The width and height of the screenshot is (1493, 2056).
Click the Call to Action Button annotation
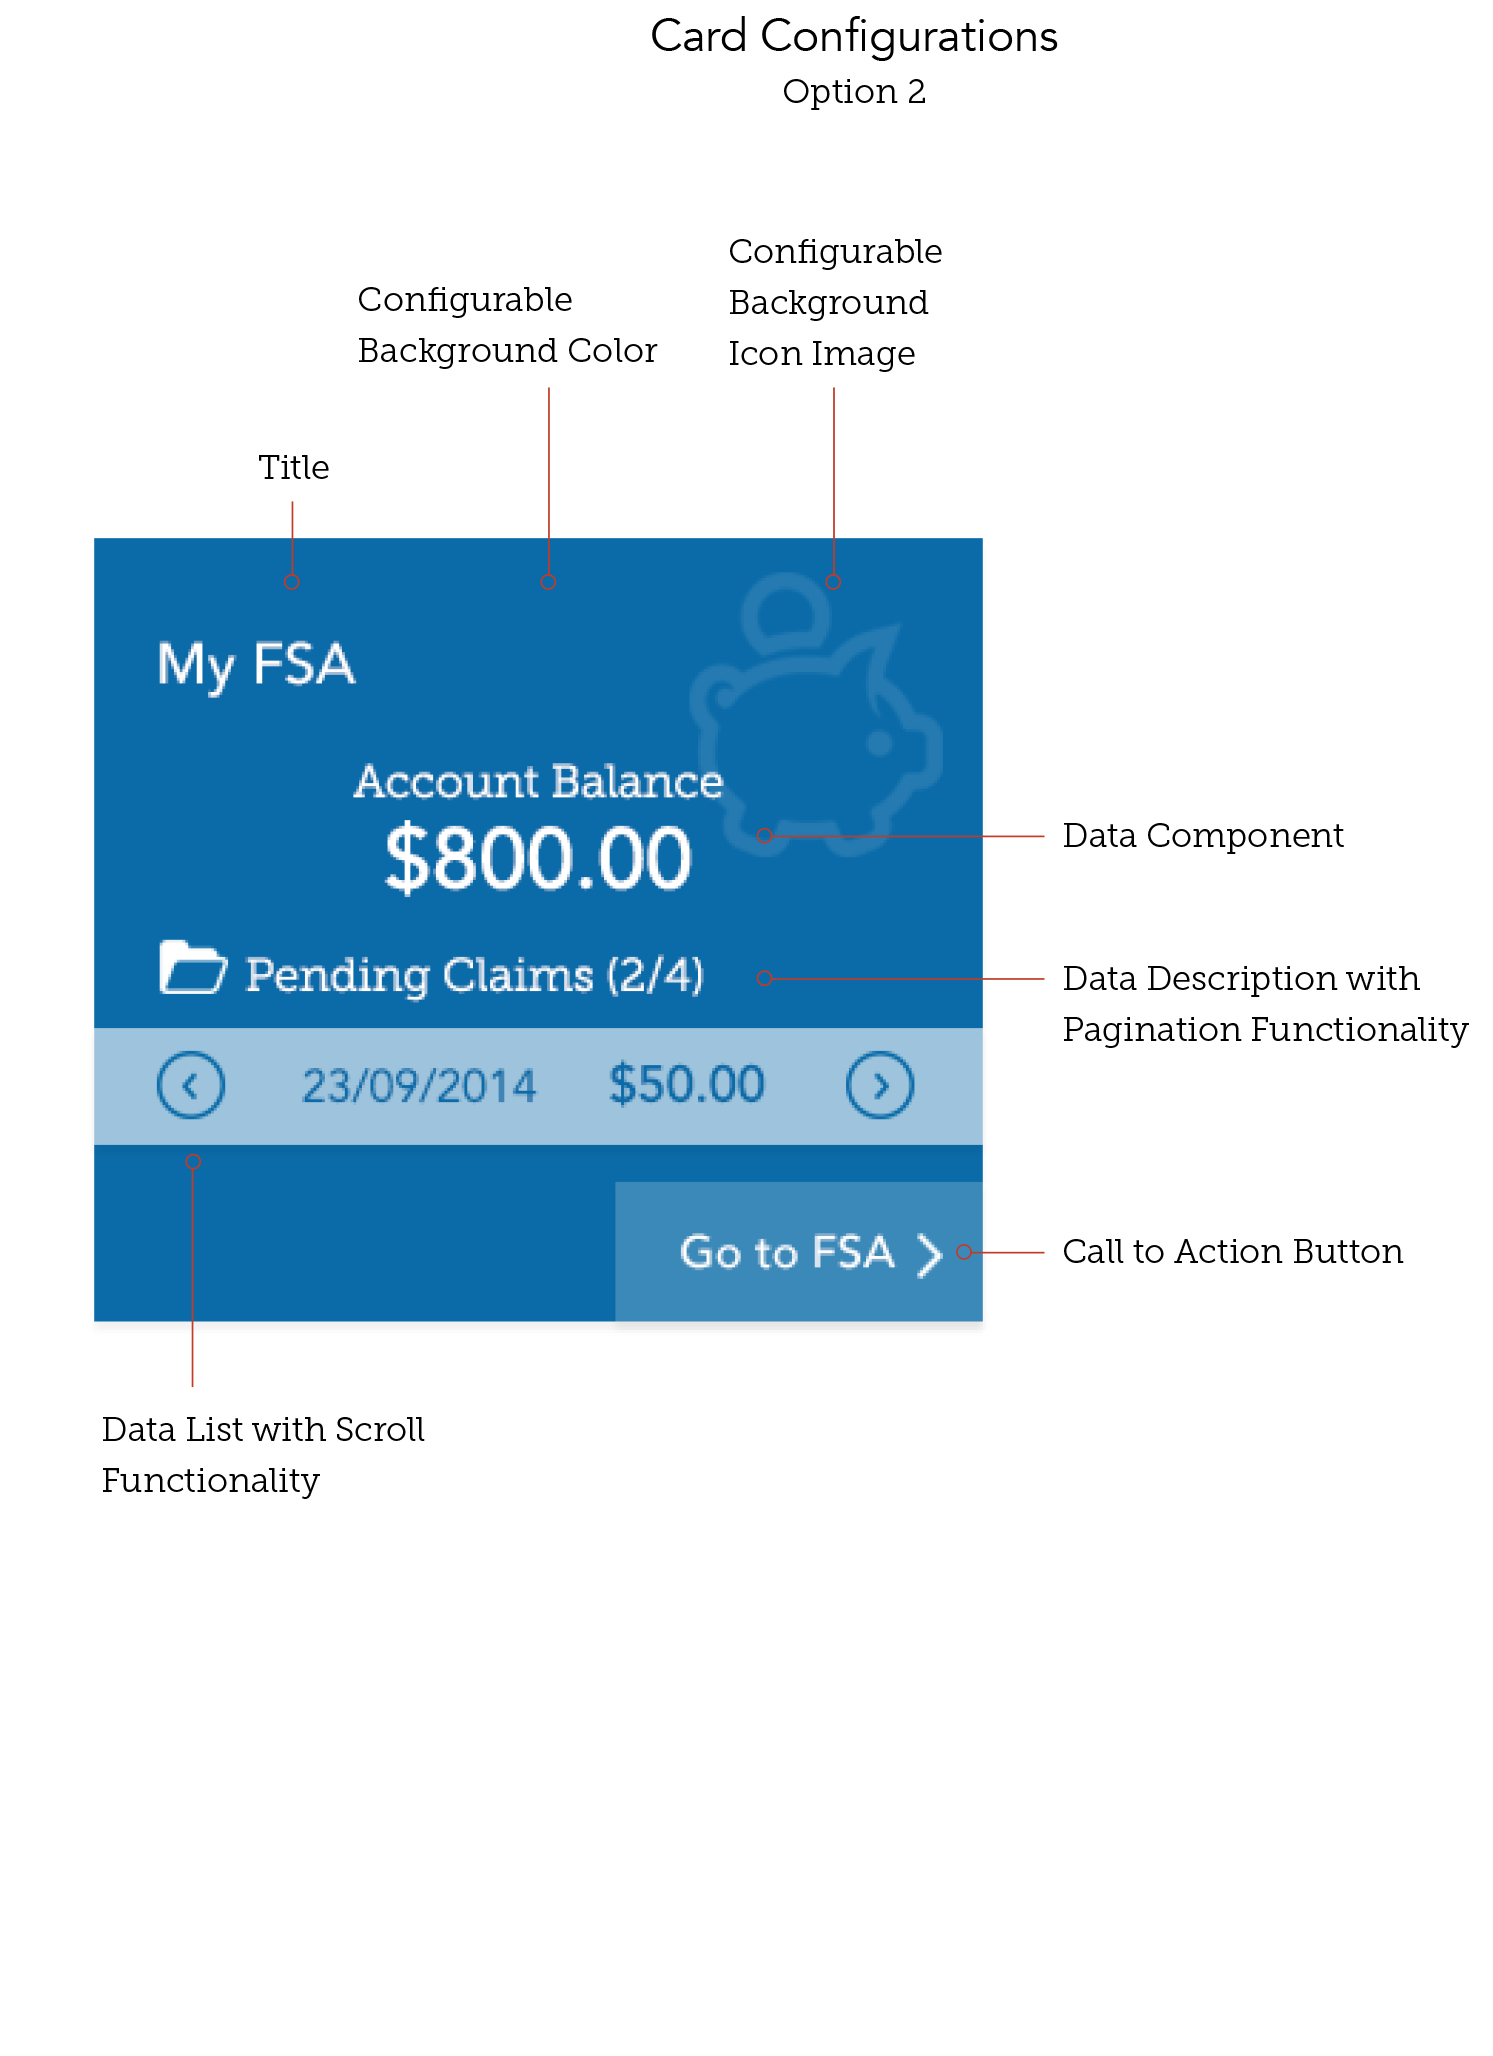[1232, 1252]
